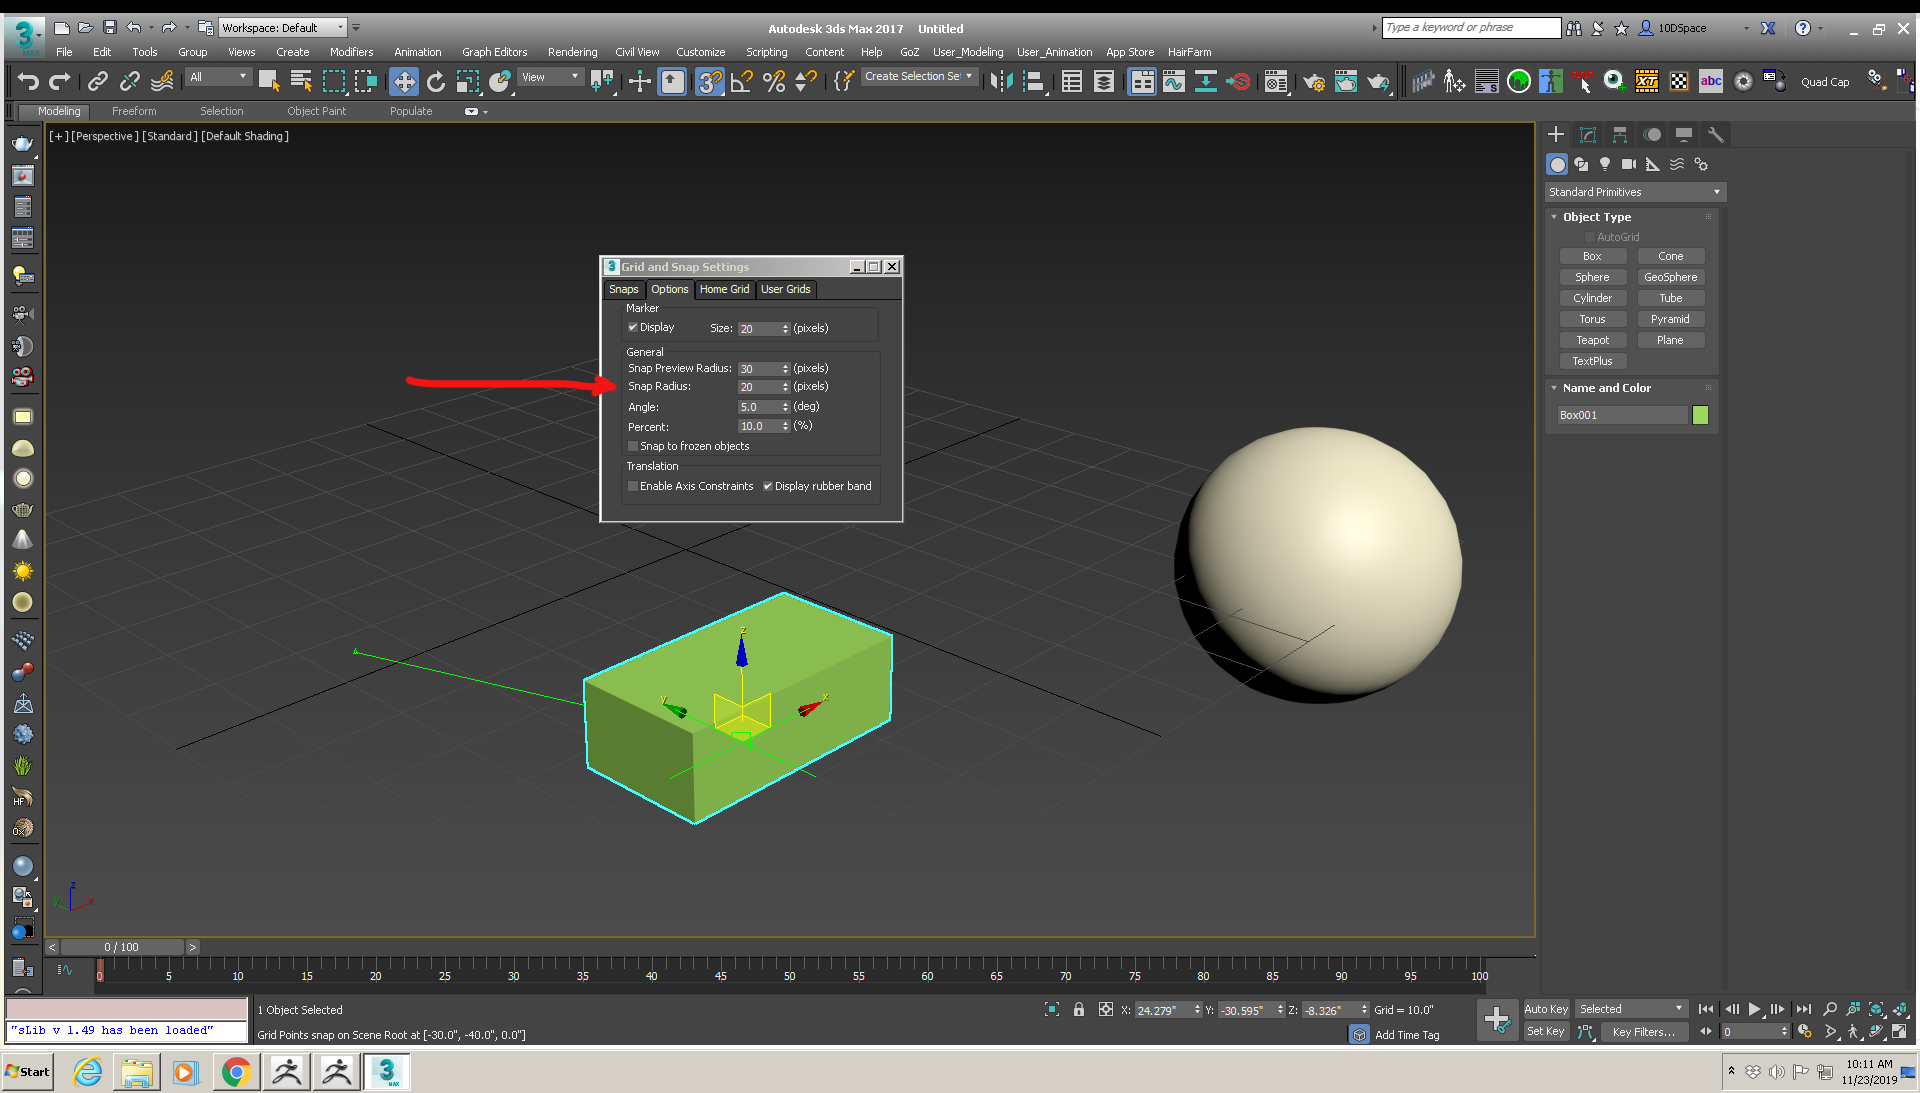1920x1093 pixels.
Task: Switch to the Lights category in Create panel
Action: 1604,164
